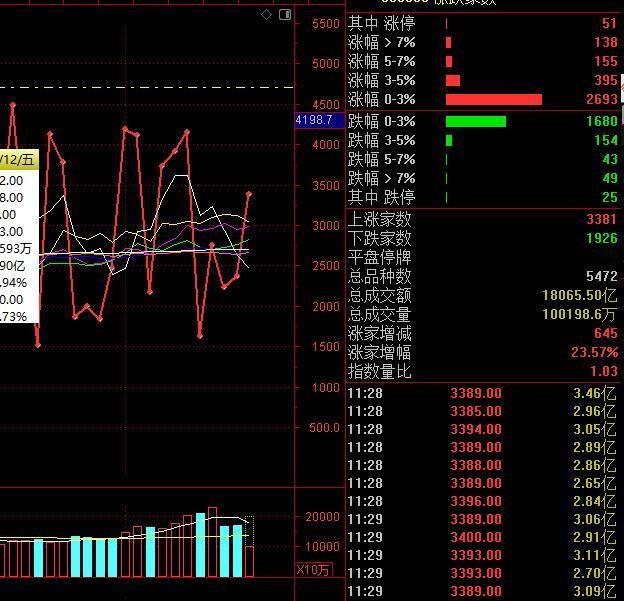Screen dimensions: 624x601
Task: Select the tick row with volume 2.70亿
Action: (482, 573)
